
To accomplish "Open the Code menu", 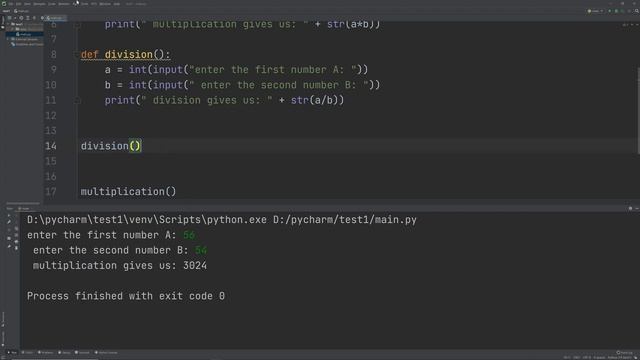I will (x=51, y=4).
